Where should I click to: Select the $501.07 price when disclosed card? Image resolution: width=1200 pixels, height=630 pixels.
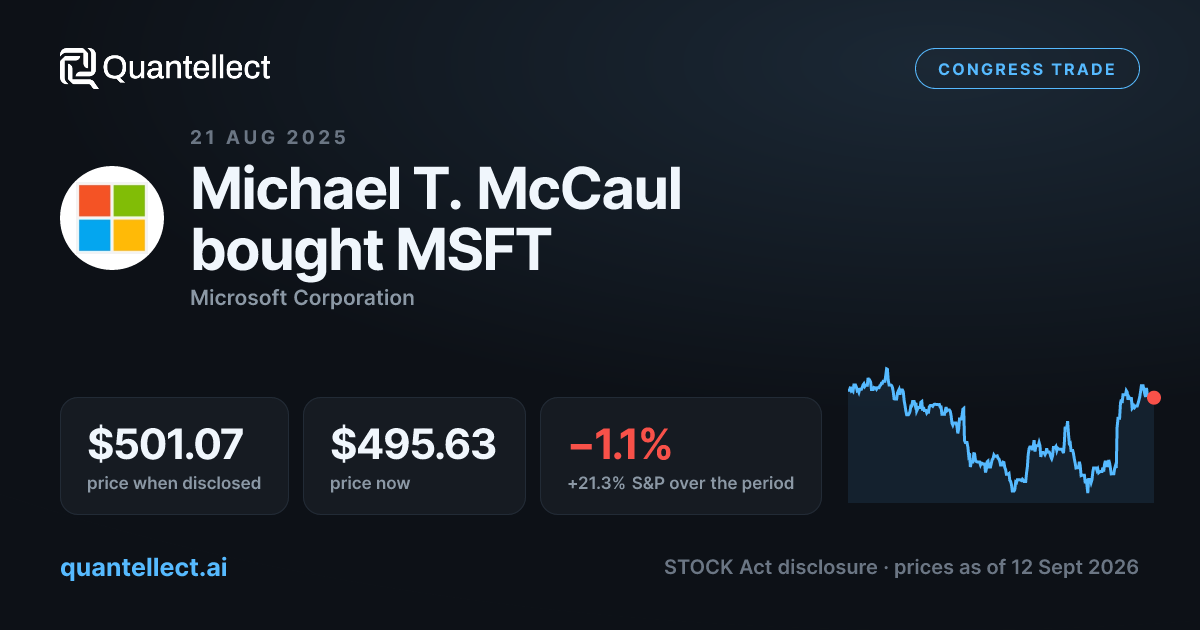(174, 456)
